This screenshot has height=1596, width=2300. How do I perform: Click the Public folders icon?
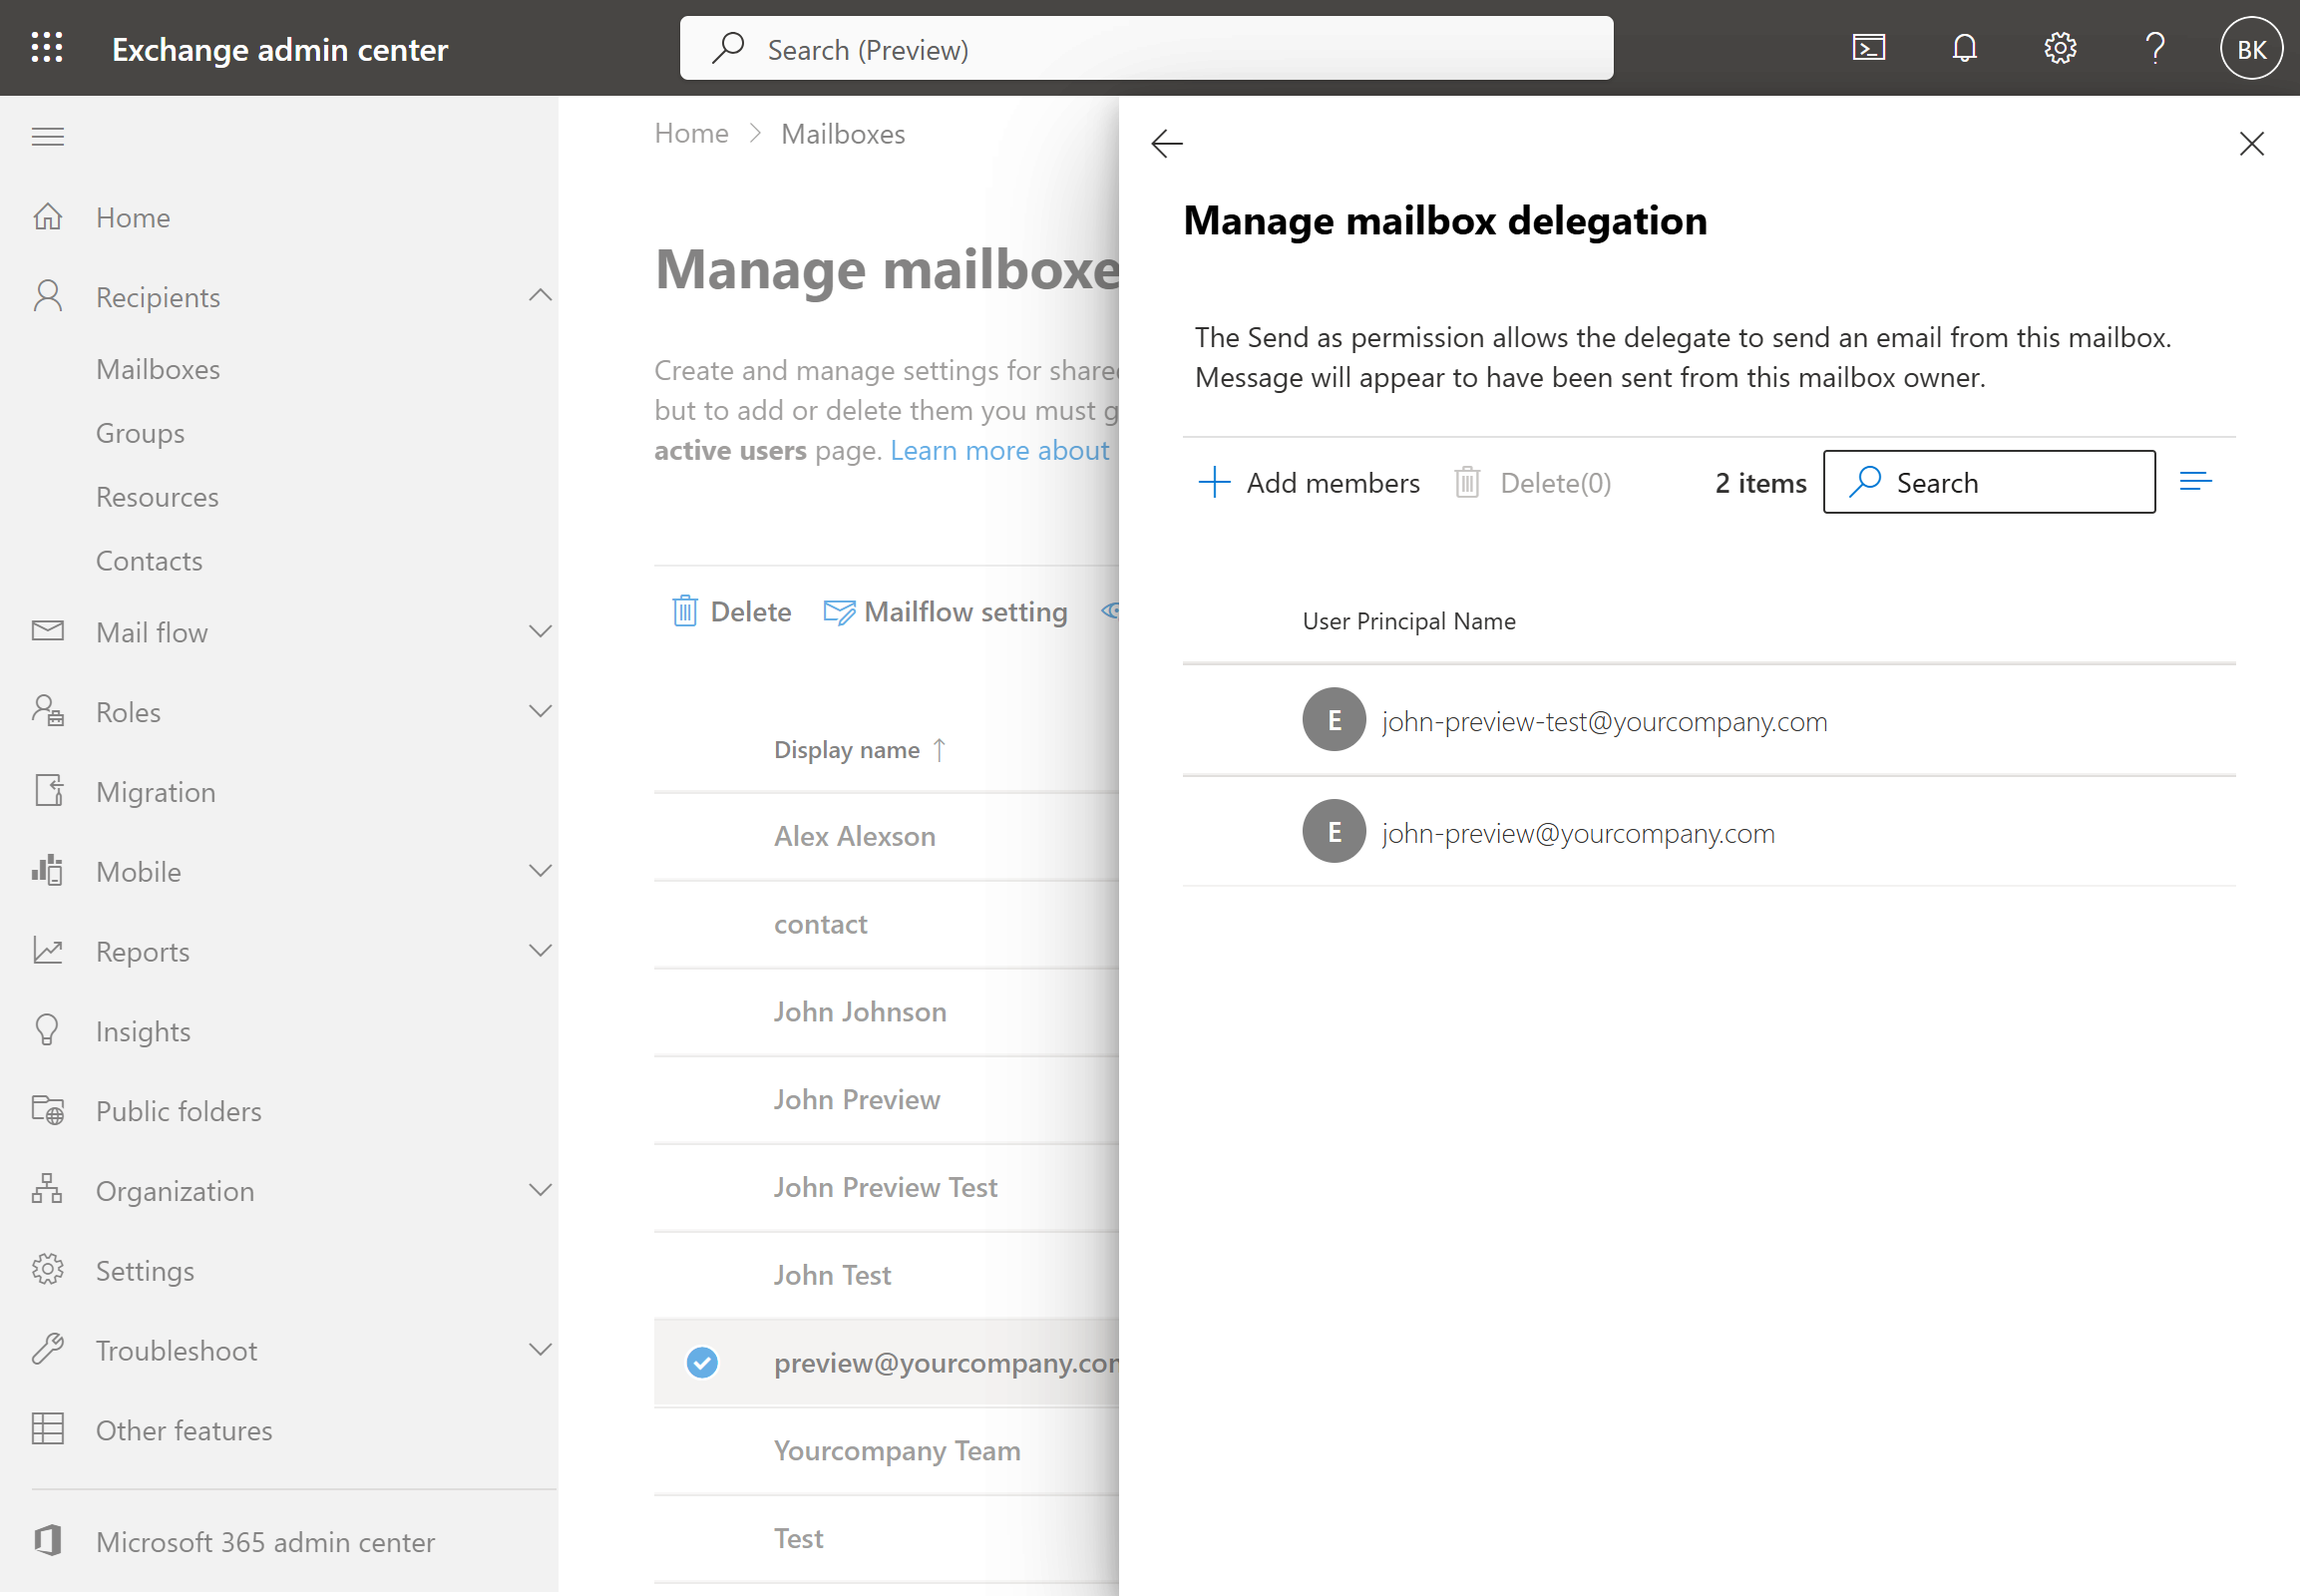[48, 1110]
